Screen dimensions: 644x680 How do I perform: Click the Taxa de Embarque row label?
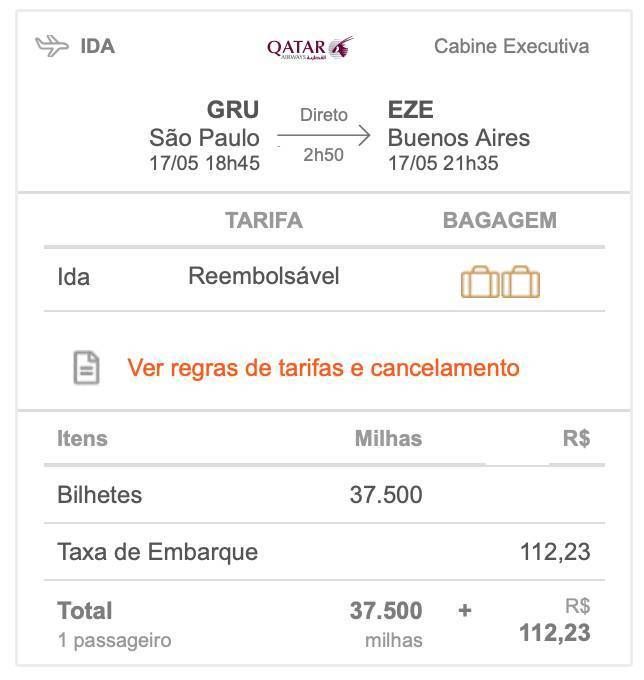click(x=157, y=552)
